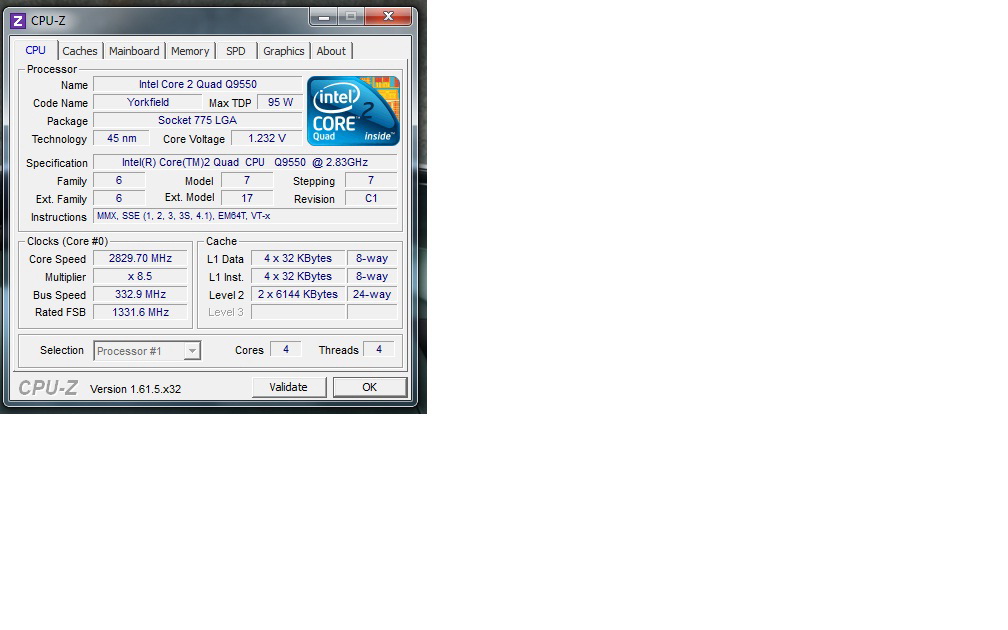Click the CPU-Z purple Z title icon

[x=18, y=21]
